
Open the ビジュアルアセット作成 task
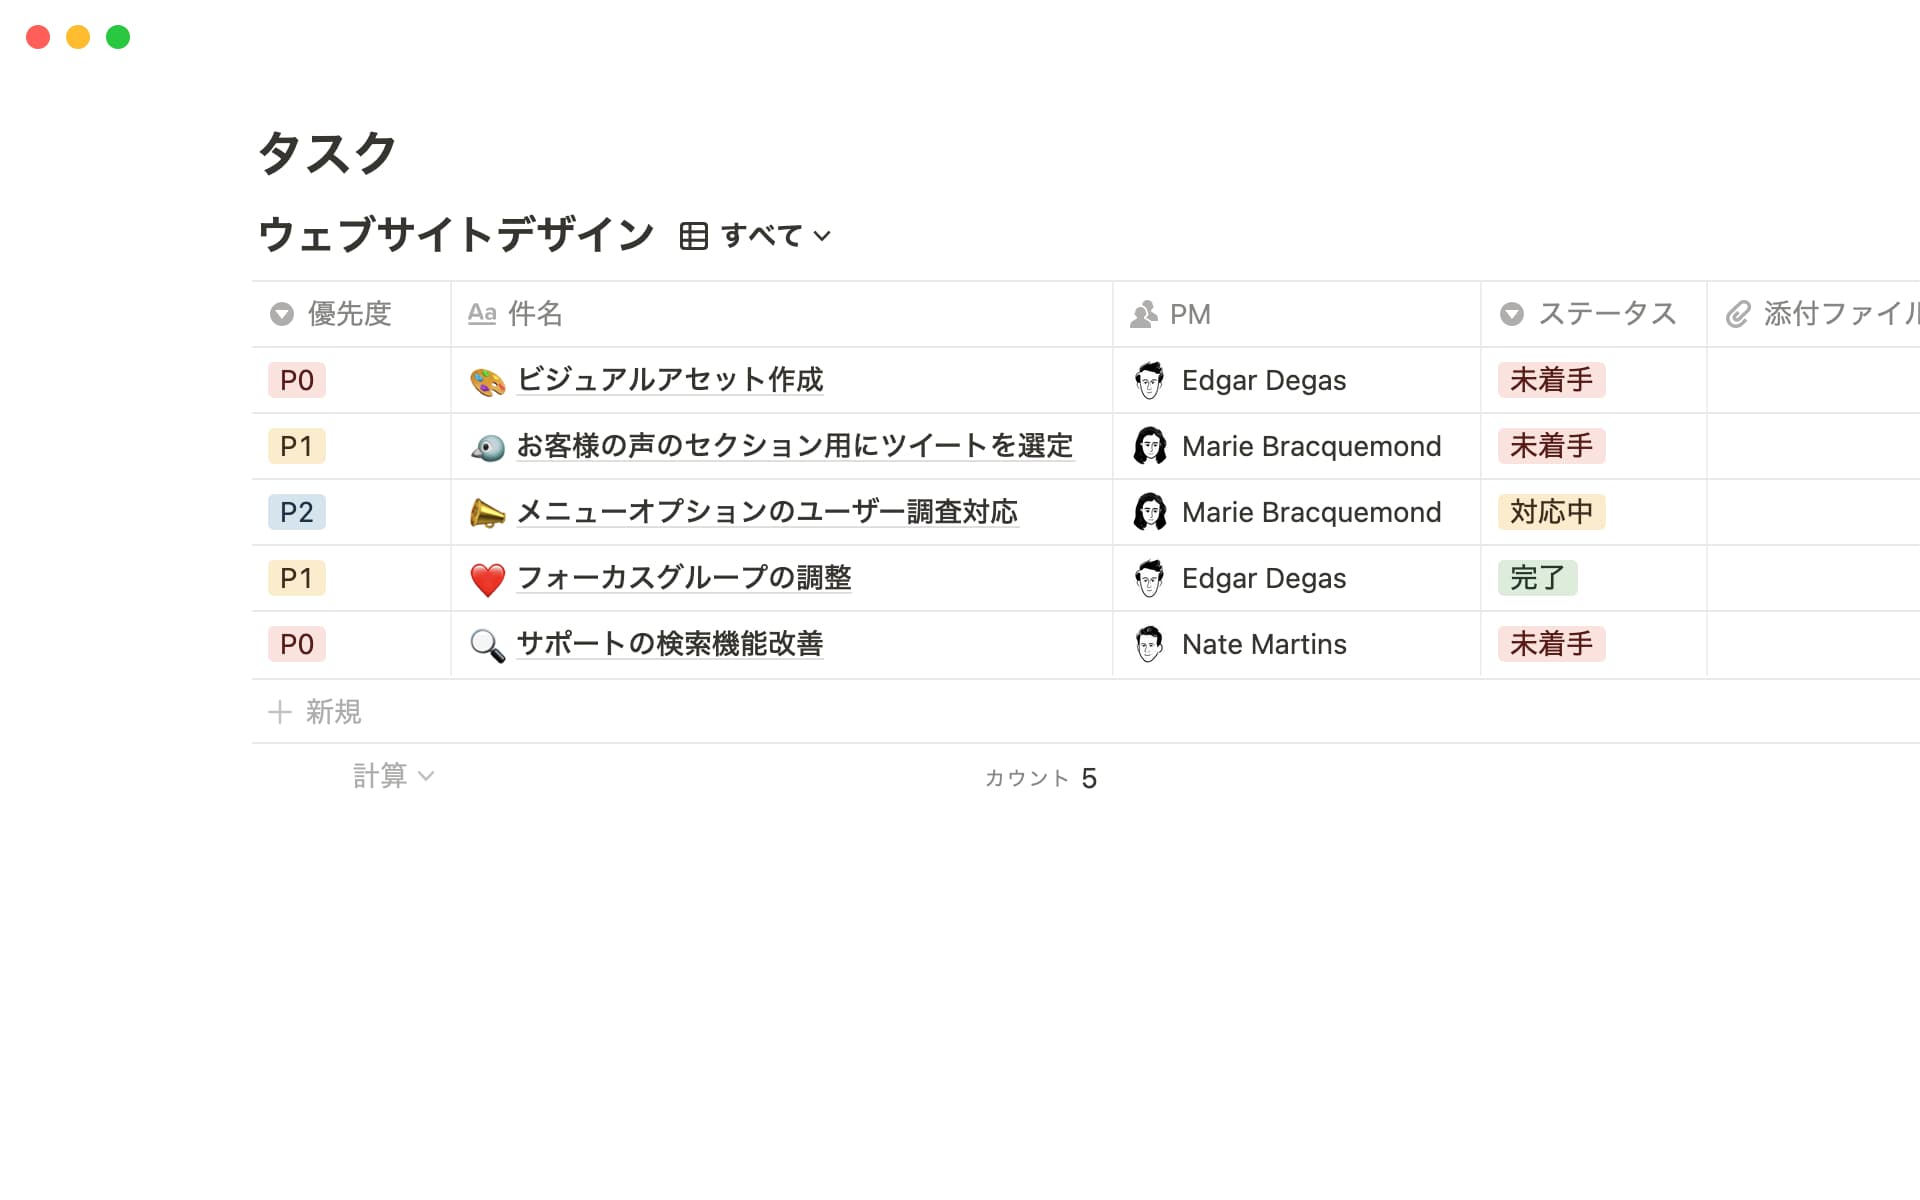tap(669, 380)
